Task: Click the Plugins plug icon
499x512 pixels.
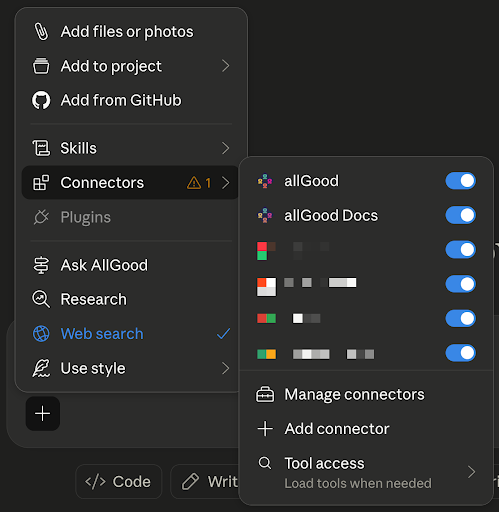Action: coord(41,217)
